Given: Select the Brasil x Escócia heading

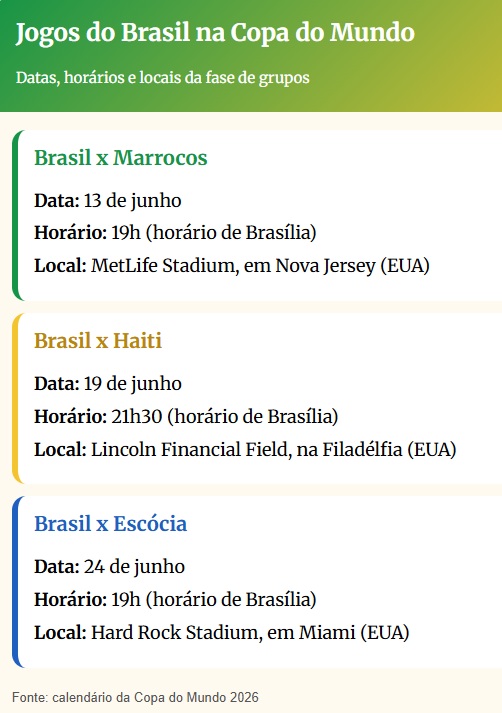Looking at the screenshot, I should pyautogui.click(x=110, y=524).
